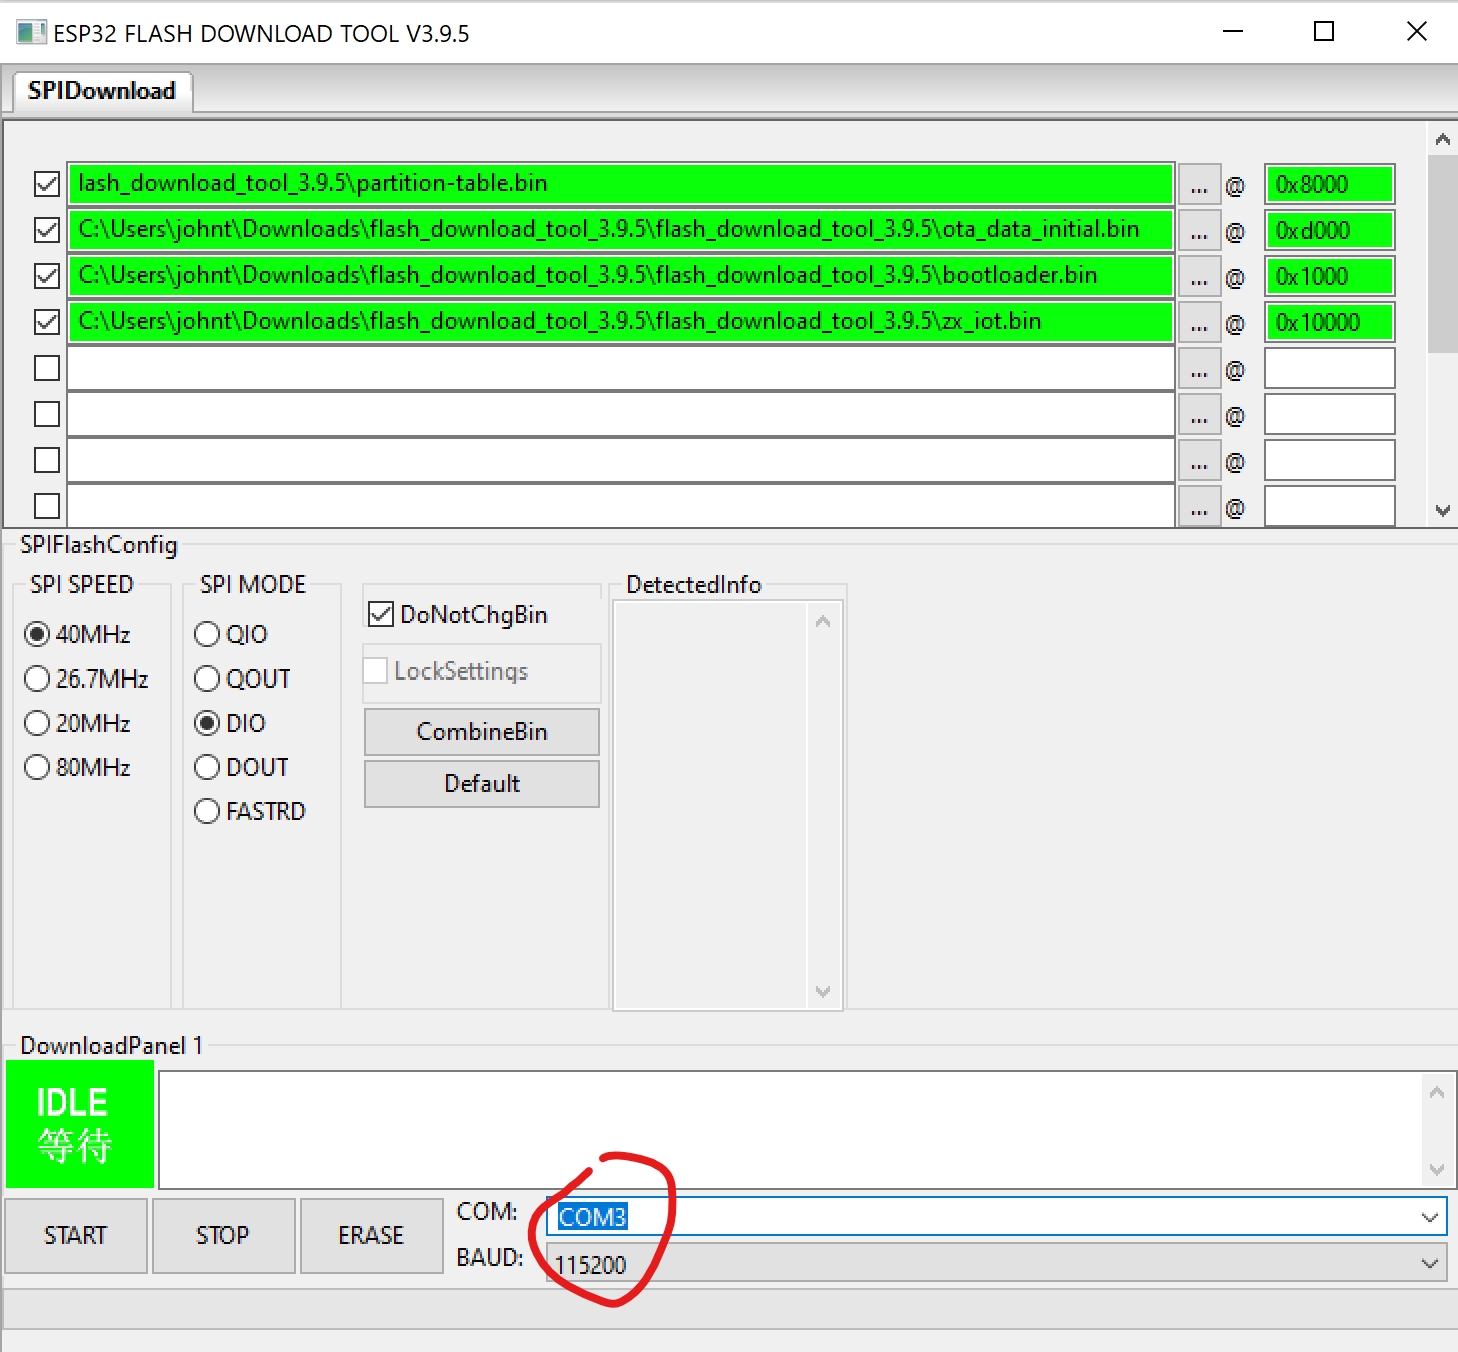The height and width of the screenshot is (1352, 1458).
Task: Open the ESP32 app icon system menu
Action: click(x=31, y=33)
